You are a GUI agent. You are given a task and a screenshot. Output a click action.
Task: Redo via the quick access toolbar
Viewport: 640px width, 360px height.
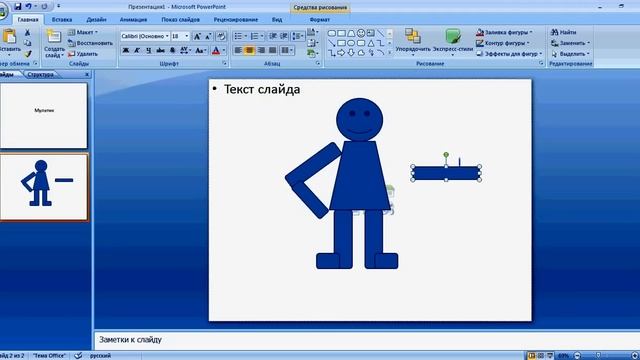pos(44,7)
